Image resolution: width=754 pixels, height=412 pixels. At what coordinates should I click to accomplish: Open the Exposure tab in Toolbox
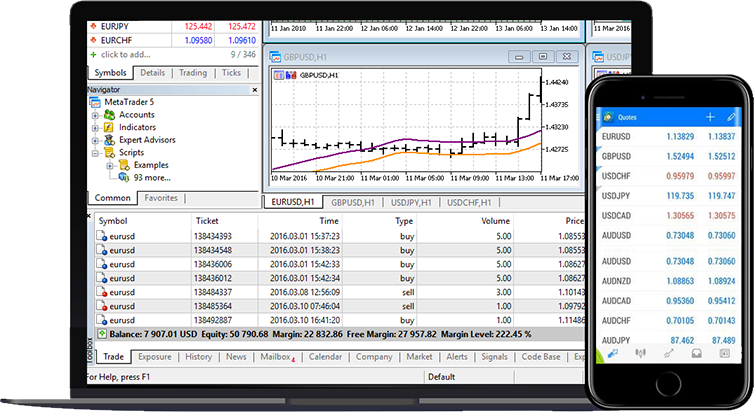point(155,357)
